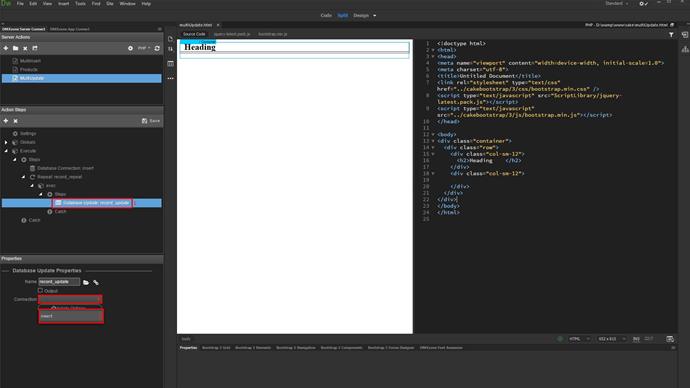Open the HTML language mode dropdown in status bar
The width and height of the screenshot is (690, 388).
(x=579, y=339)
